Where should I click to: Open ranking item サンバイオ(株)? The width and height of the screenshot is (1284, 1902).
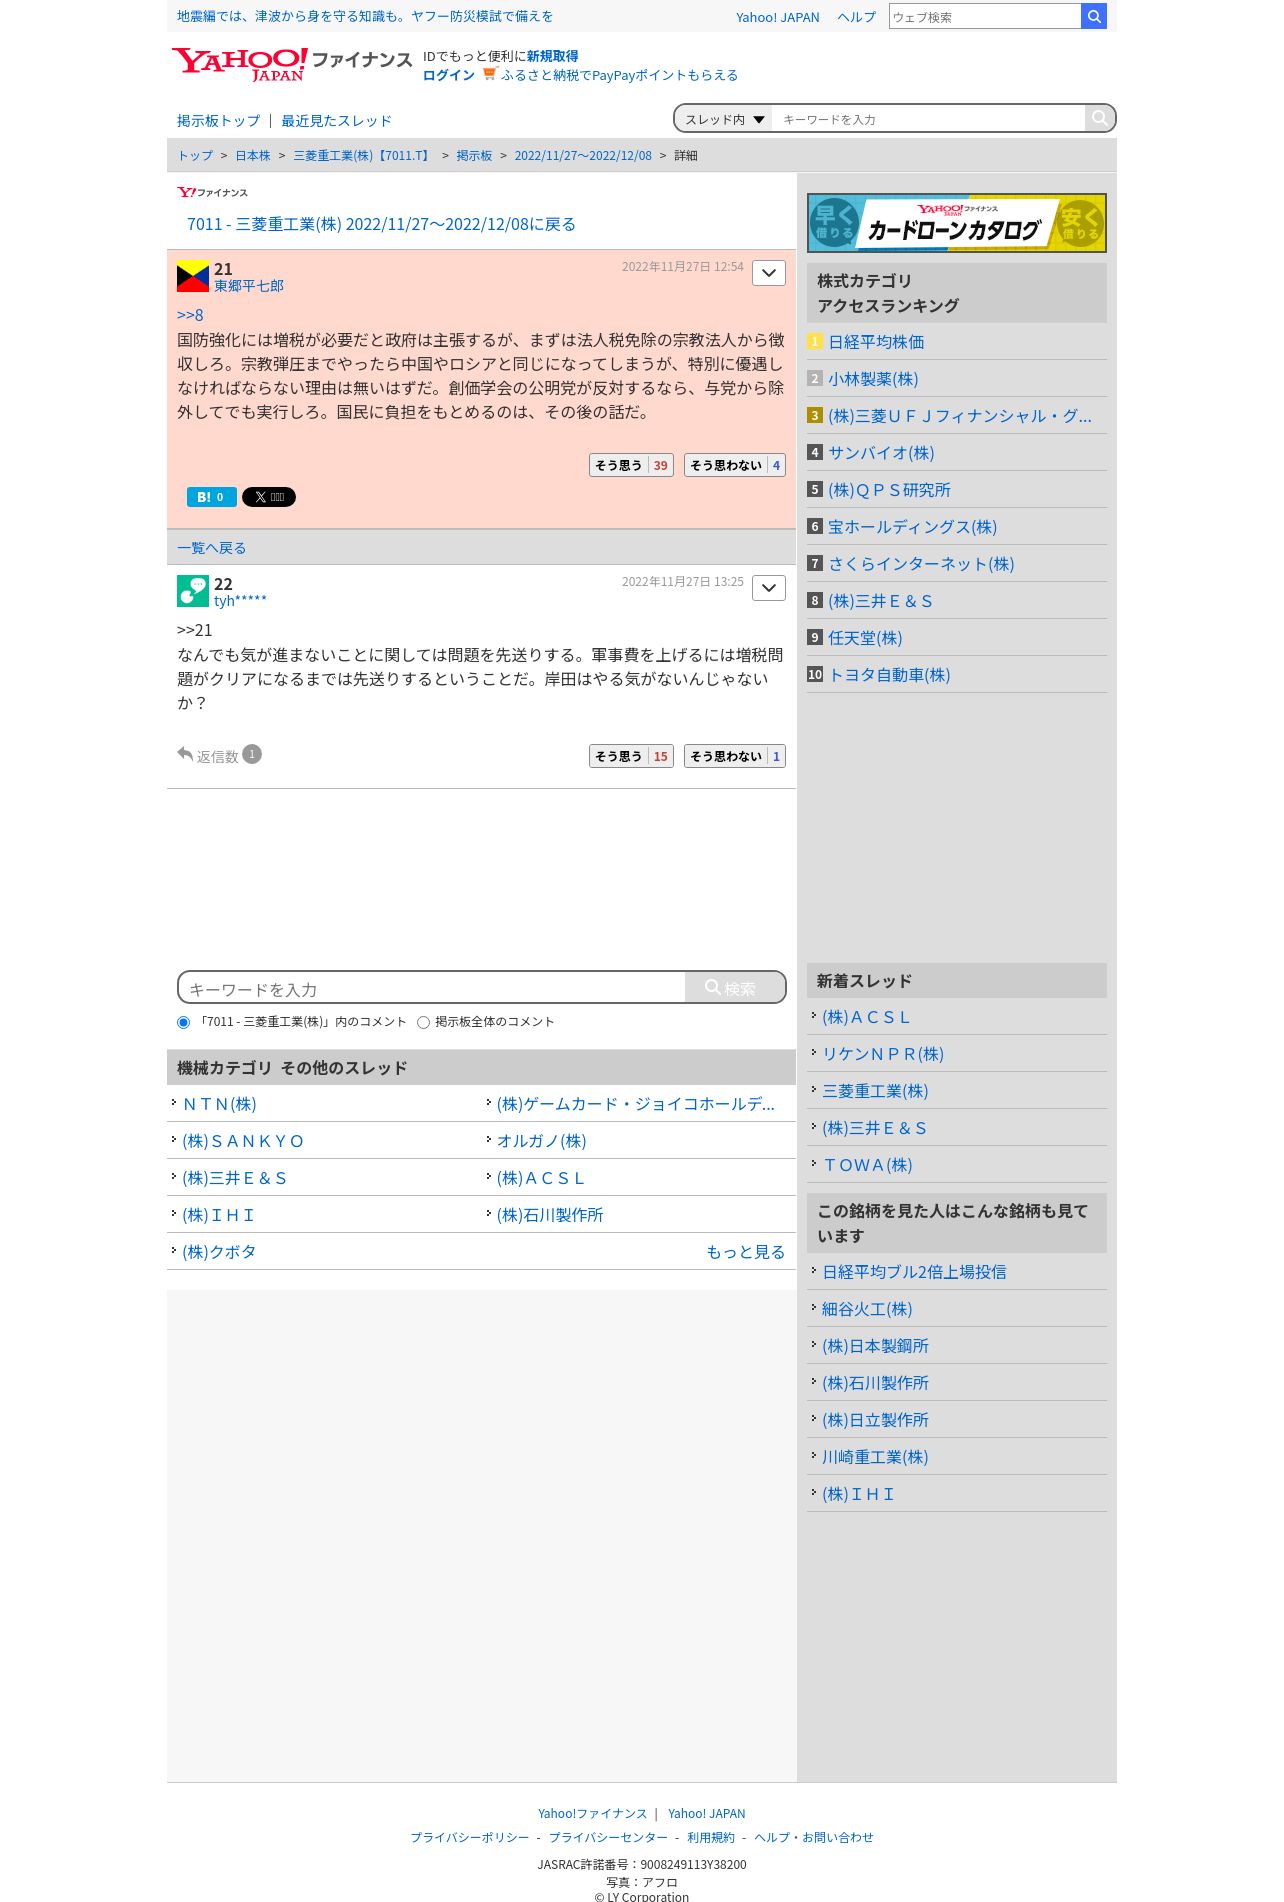(881, 453)
